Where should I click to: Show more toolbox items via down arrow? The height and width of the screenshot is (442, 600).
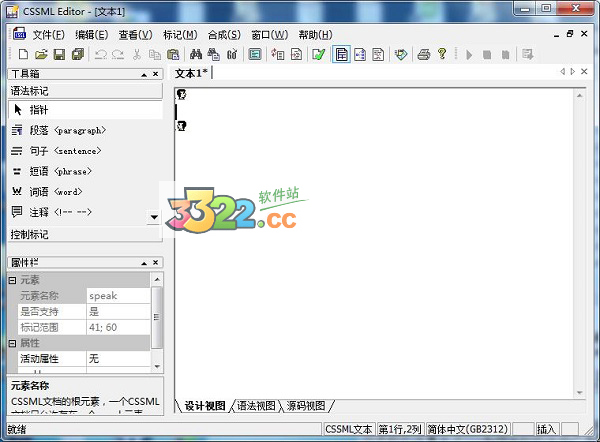(154, 217)
